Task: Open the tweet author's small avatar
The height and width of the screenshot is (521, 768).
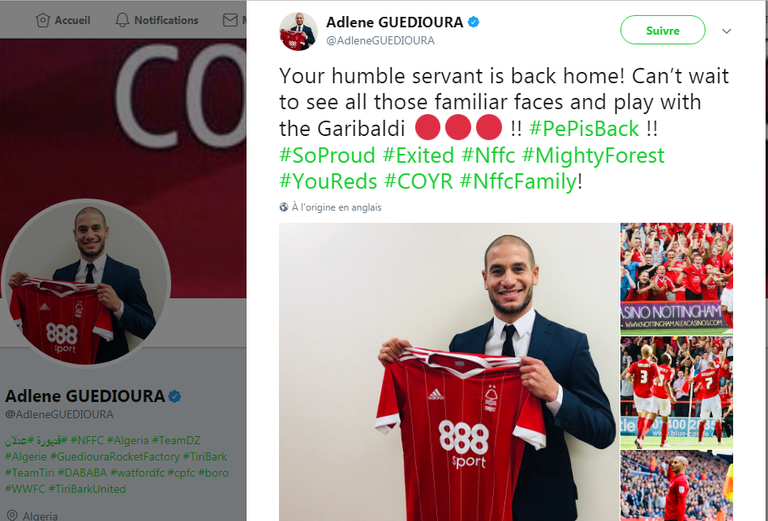Action: (x=298, y=31)
